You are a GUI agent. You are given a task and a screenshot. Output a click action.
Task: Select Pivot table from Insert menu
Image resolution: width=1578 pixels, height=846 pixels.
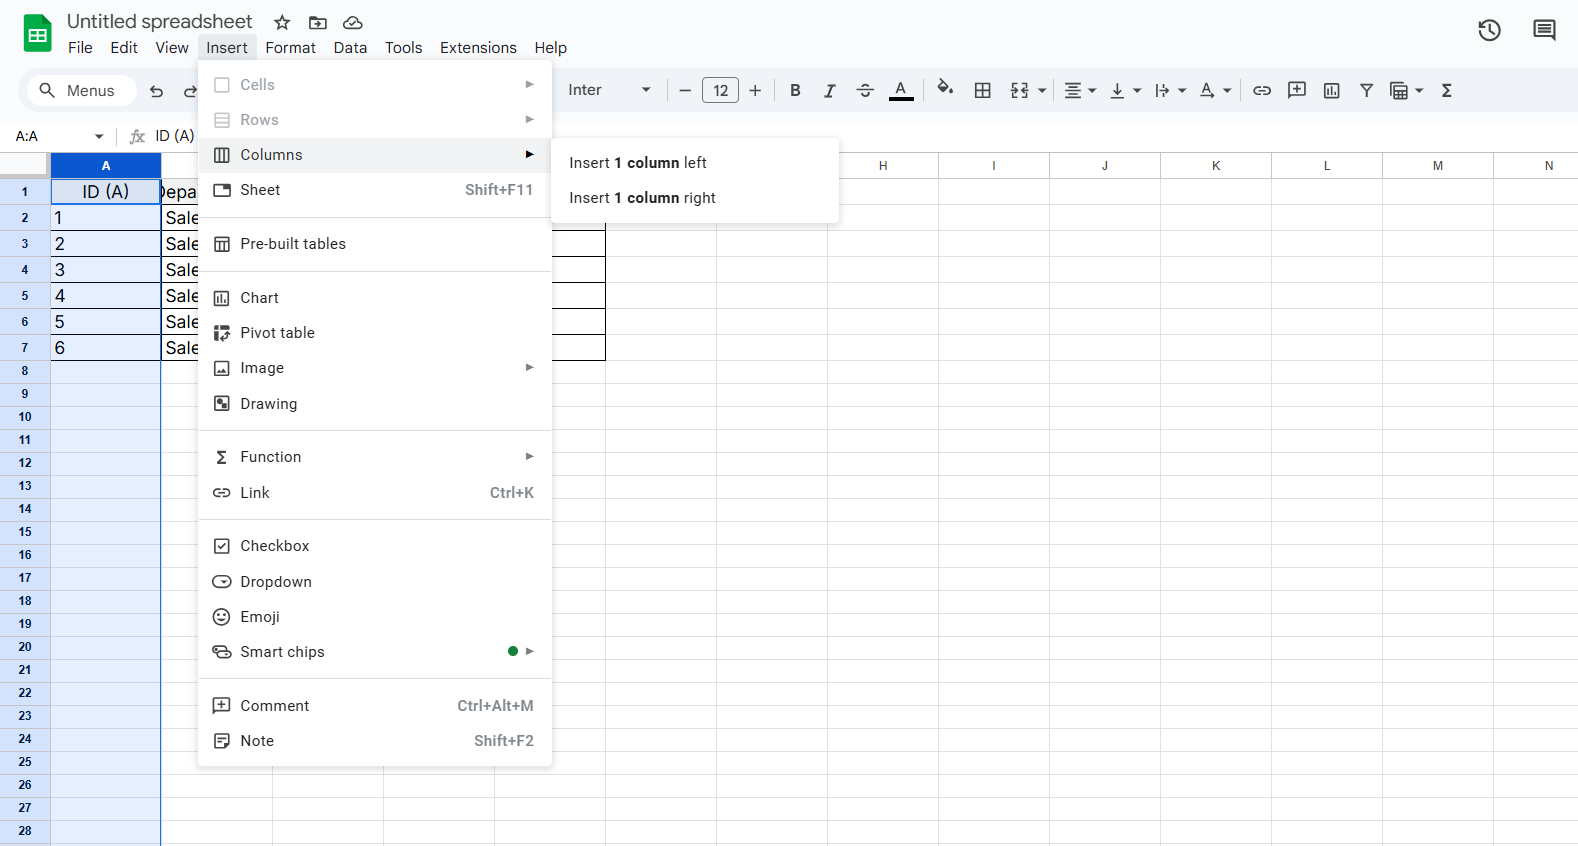277,333
